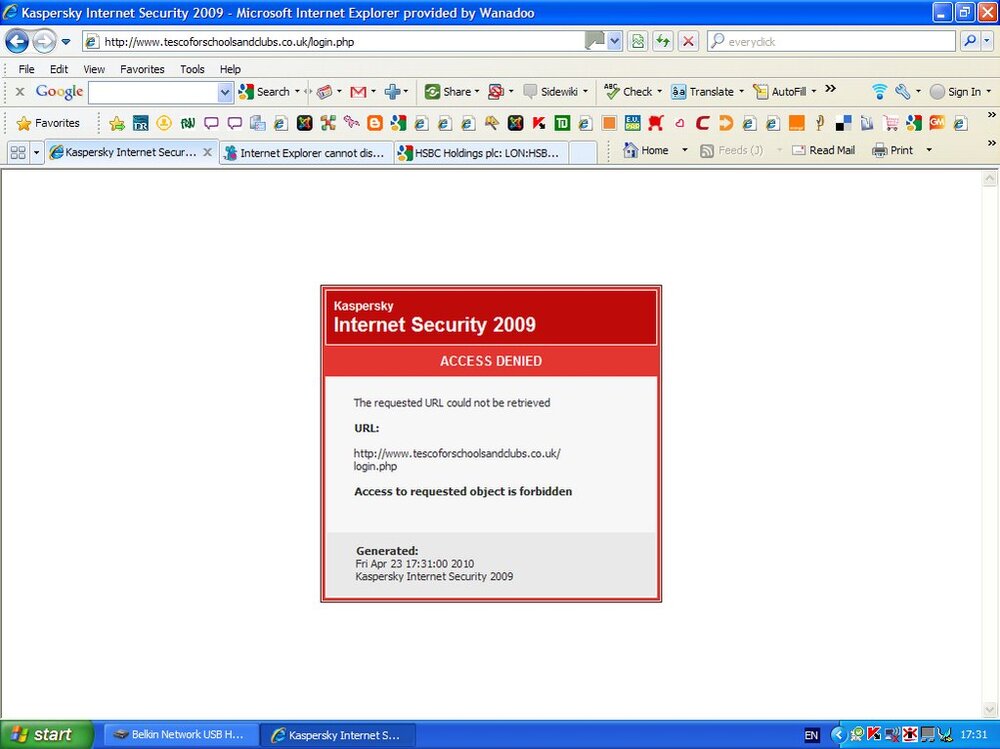Screen dimensions: 1000x749
Task: Switch to Belkin Network USB Hub taskbar window
Action: pos(180,735)
